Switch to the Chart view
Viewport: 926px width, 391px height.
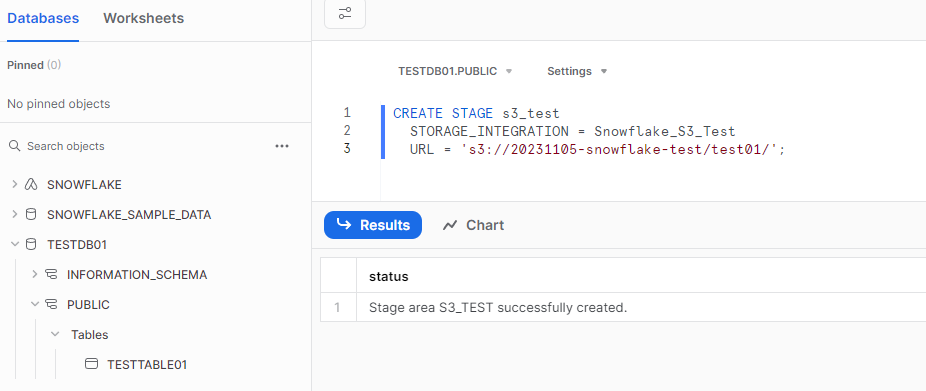(x=473, y=225)
